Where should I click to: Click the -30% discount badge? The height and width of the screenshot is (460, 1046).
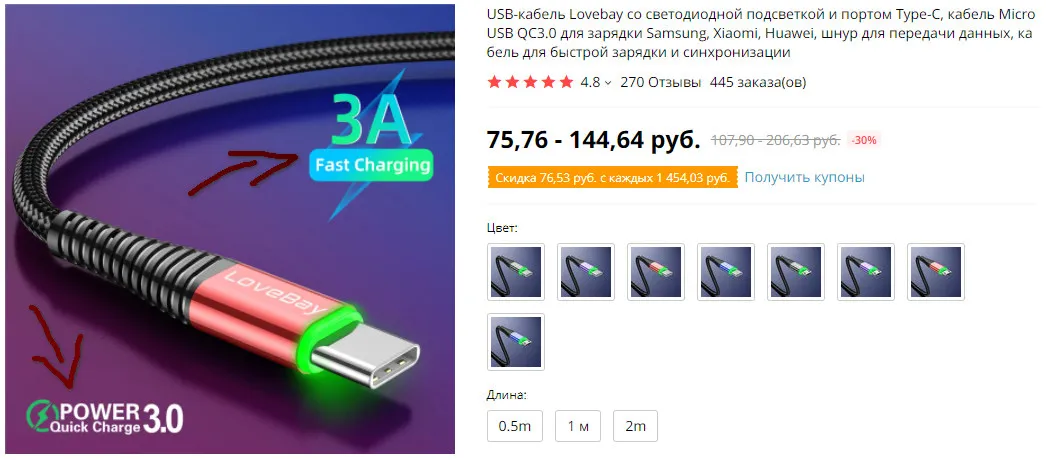click(864, 140)
